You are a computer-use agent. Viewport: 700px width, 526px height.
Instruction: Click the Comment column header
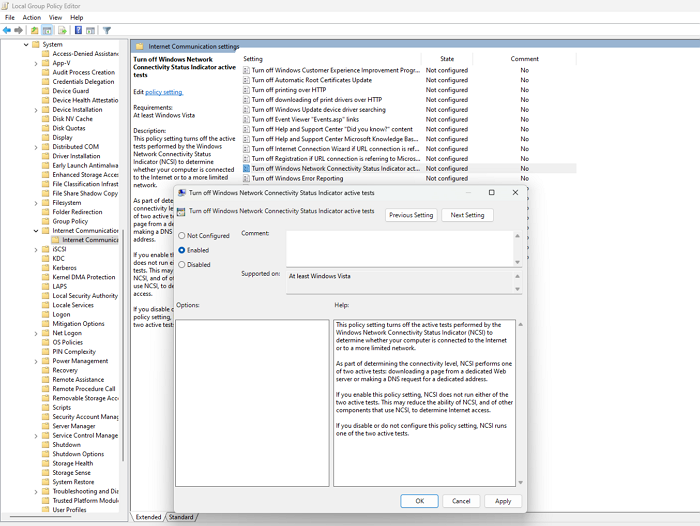click(525, 59)
